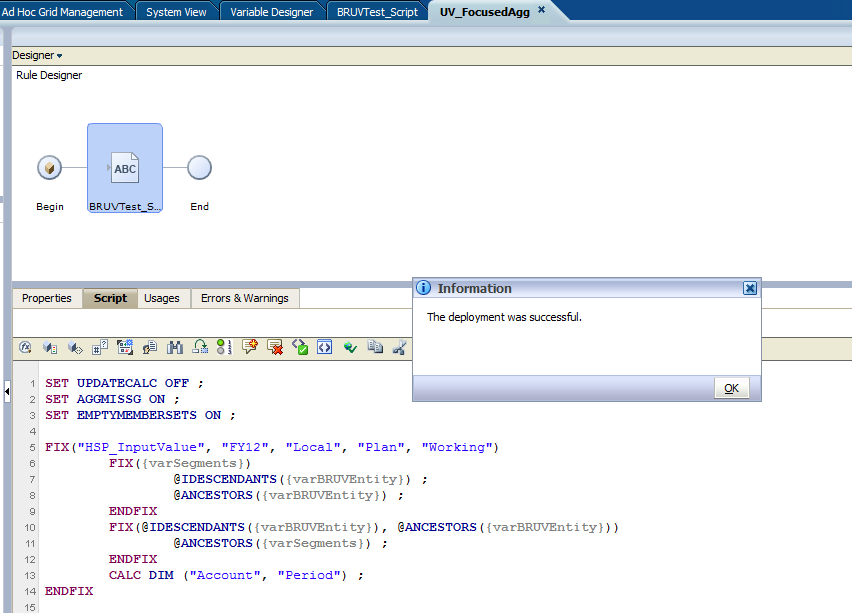852x613 pixels.
Task: Click @IDESCENDANTS on line 7
Action: [x=225, y=479]
